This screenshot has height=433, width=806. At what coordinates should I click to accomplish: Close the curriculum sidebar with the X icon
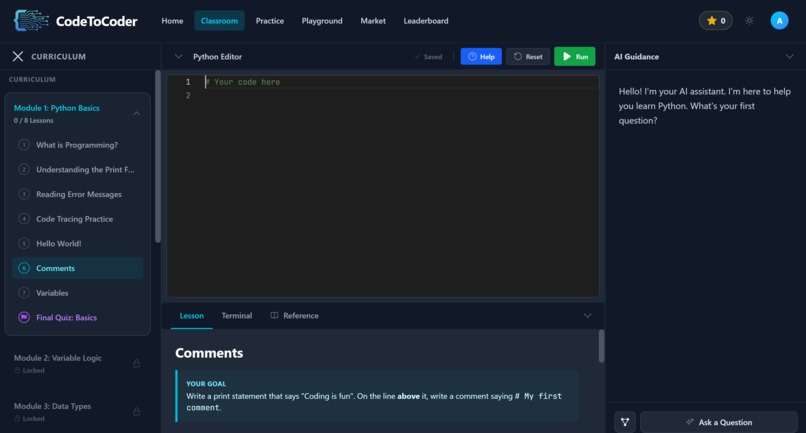click(x=18, y=57)
